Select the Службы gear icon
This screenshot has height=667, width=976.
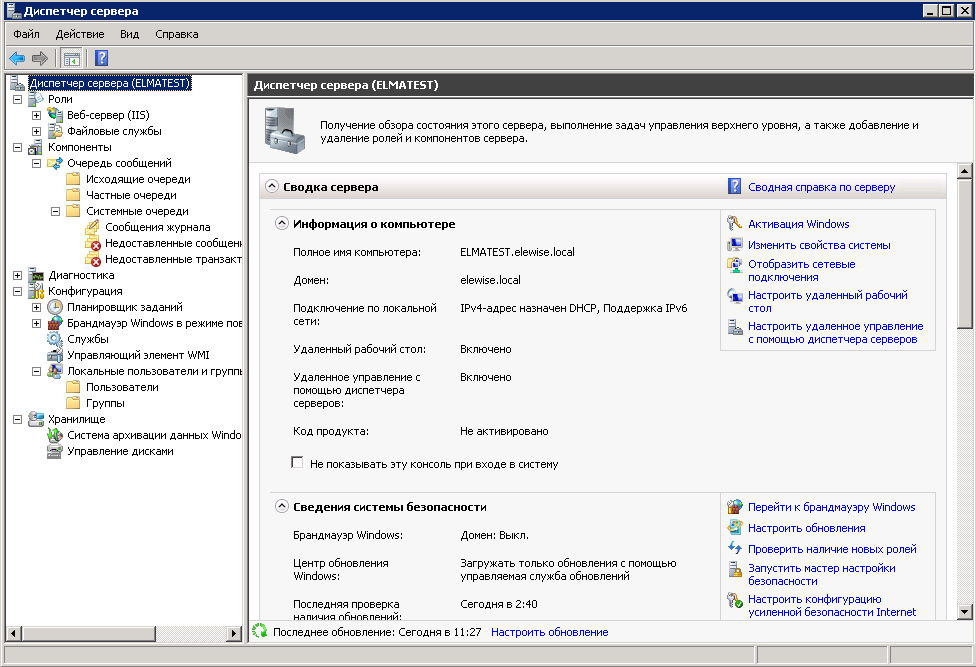tap(56, 339)
